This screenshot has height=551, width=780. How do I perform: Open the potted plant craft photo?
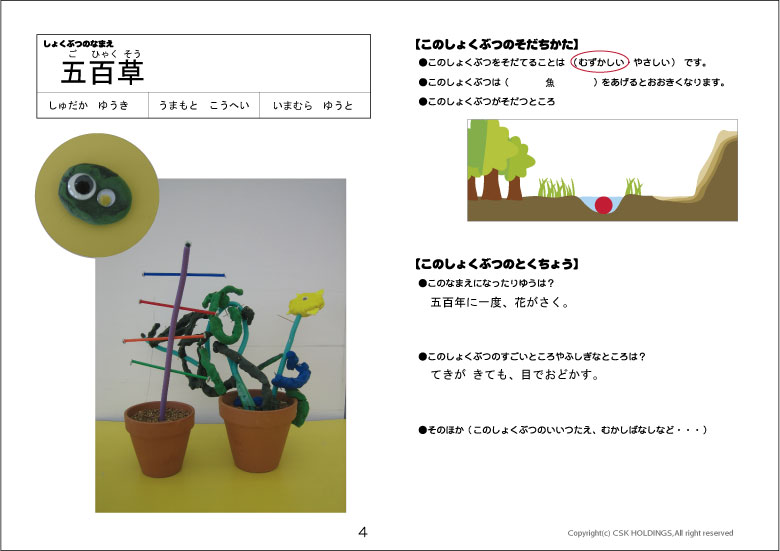click(220, 346)
